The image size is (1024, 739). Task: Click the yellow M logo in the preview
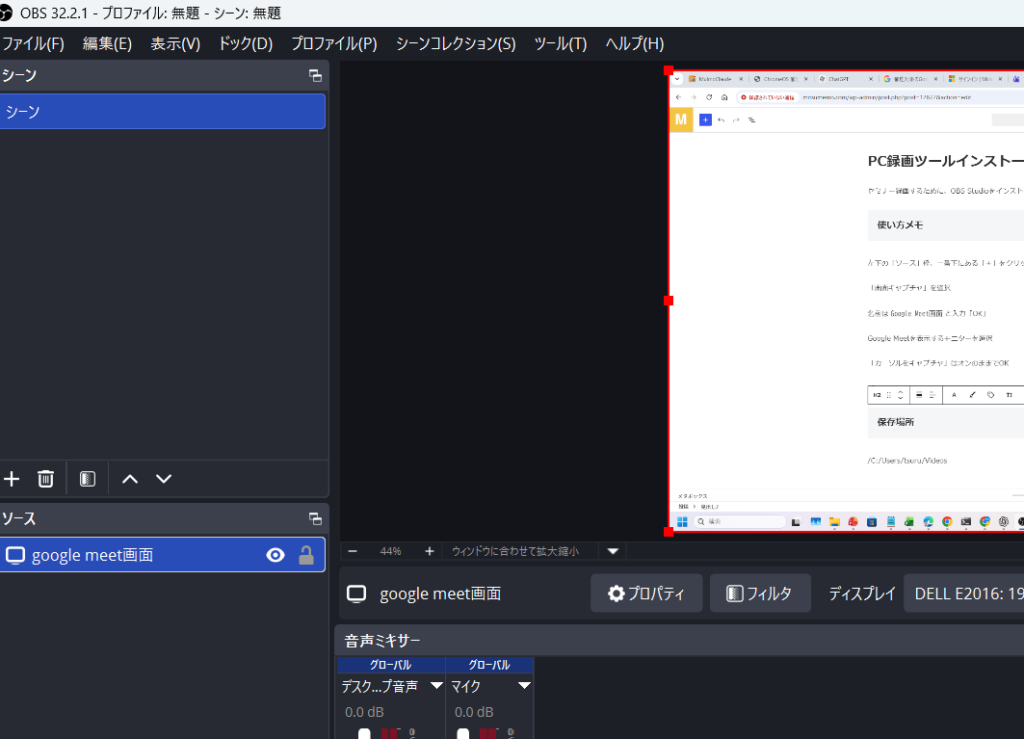pyautogui.click(x=681, y=119)
